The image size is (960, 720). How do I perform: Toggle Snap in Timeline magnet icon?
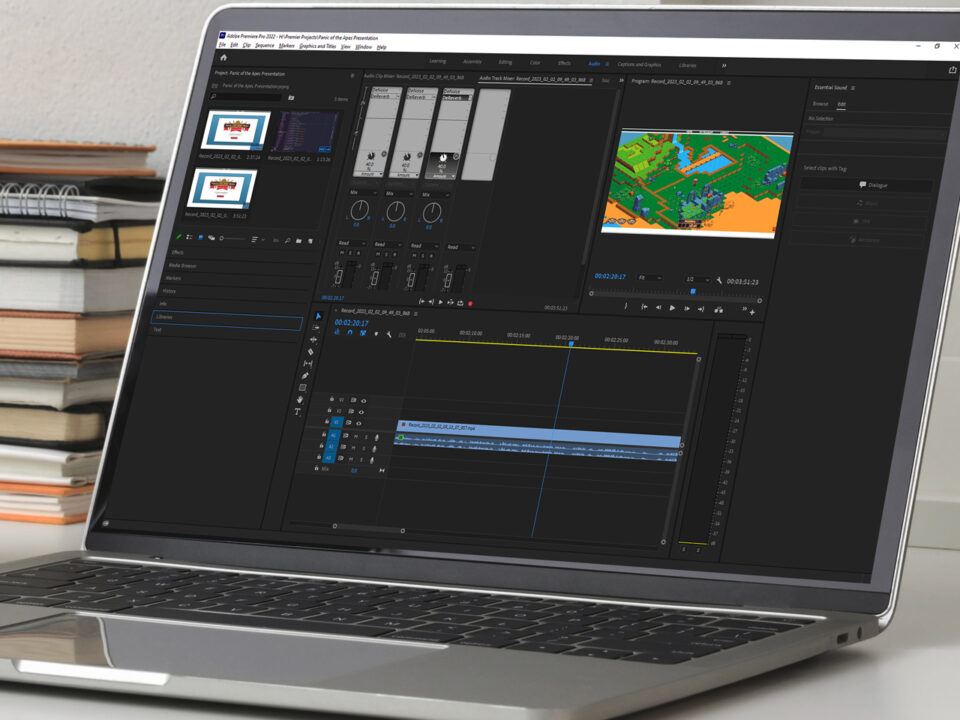pos(349,332)
